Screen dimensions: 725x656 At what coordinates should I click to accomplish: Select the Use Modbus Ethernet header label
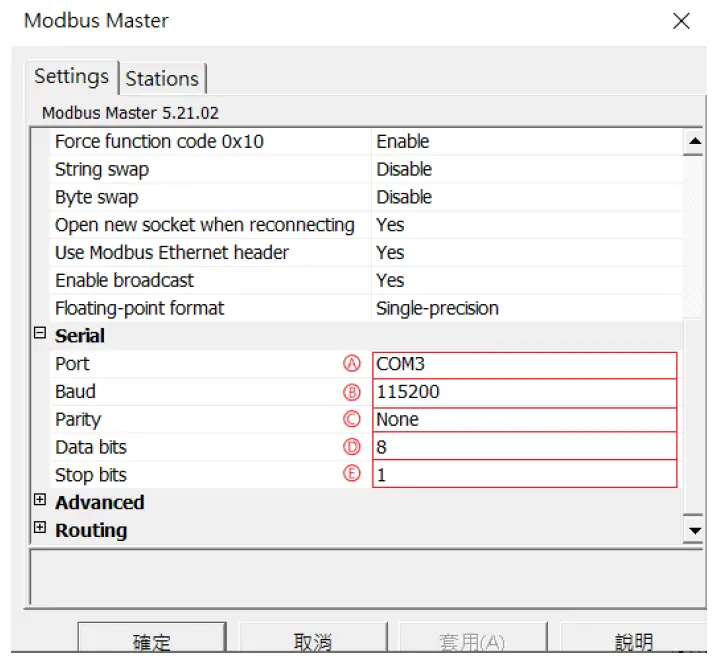coord(172,253)
